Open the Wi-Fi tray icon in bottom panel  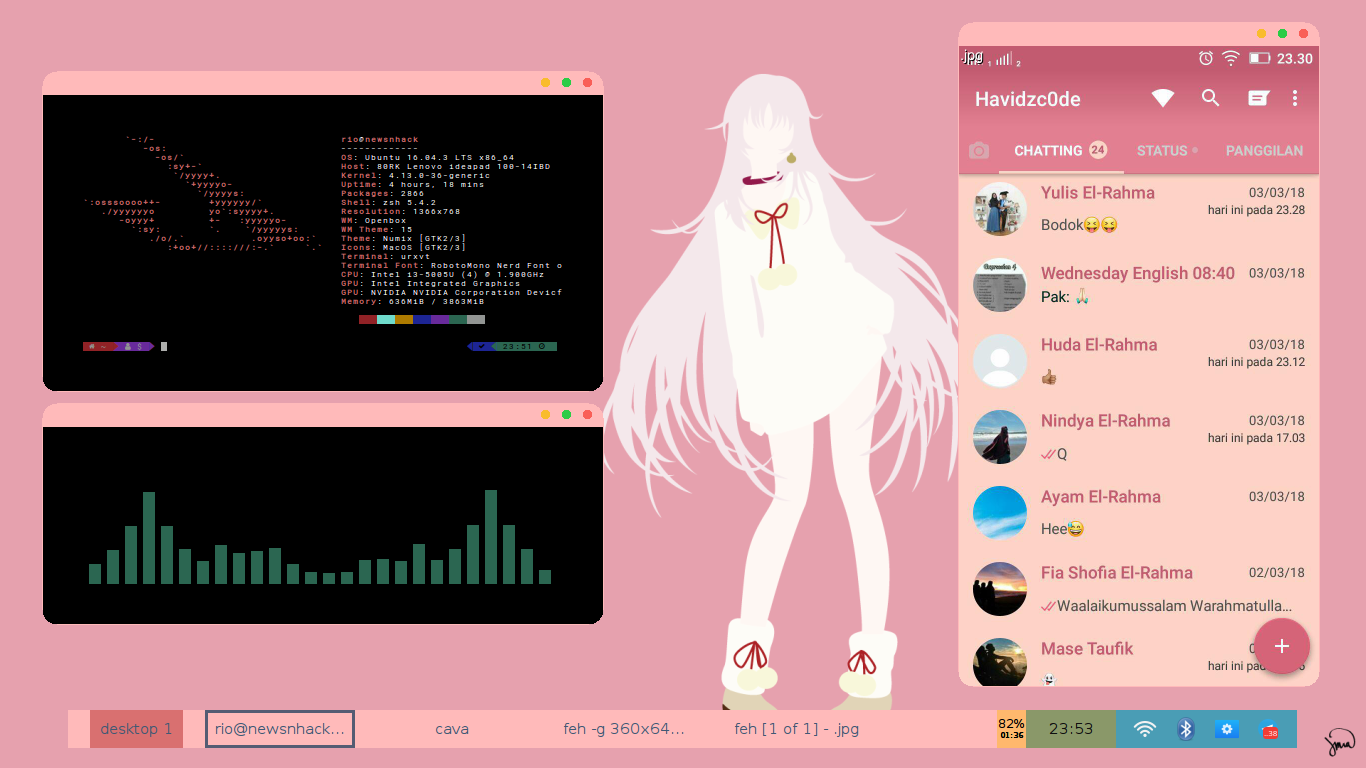[1145, 729]
